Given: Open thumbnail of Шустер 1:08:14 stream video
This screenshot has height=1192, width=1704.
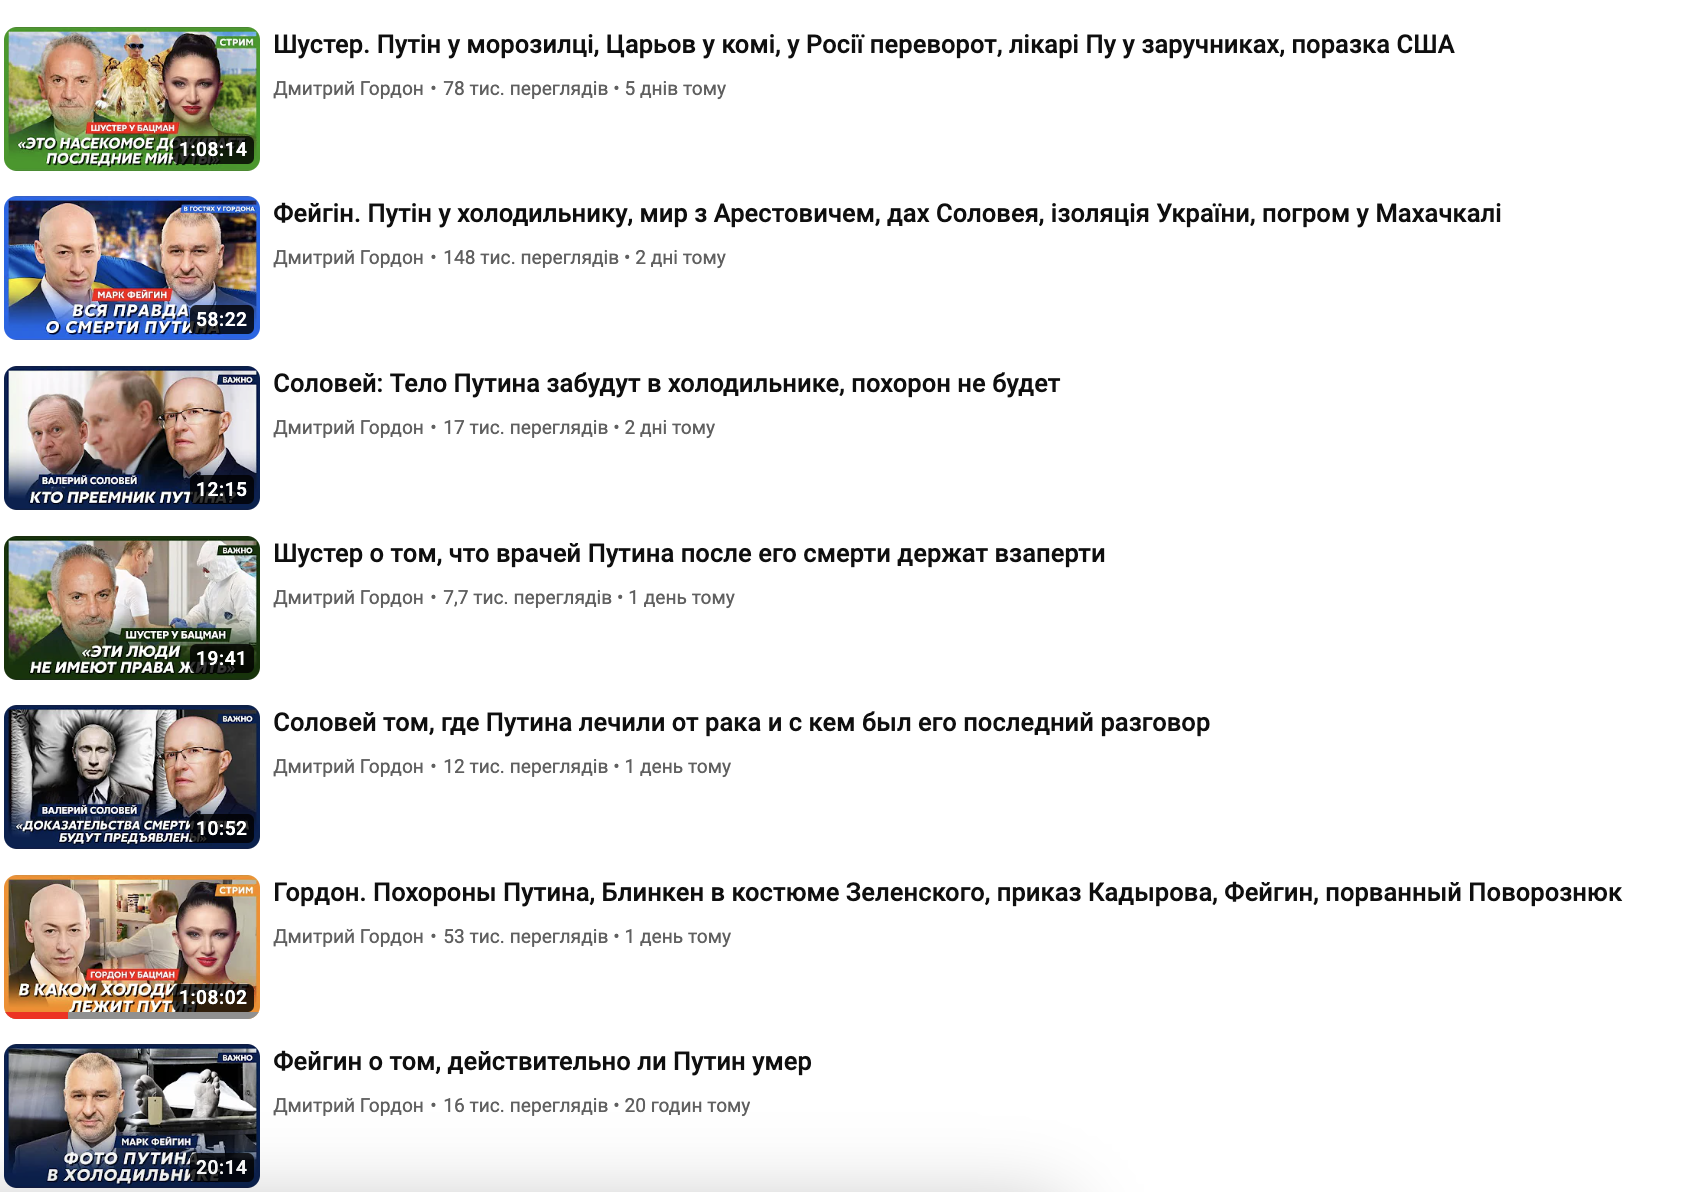Looking at the screenshot, I should point(132,98).
